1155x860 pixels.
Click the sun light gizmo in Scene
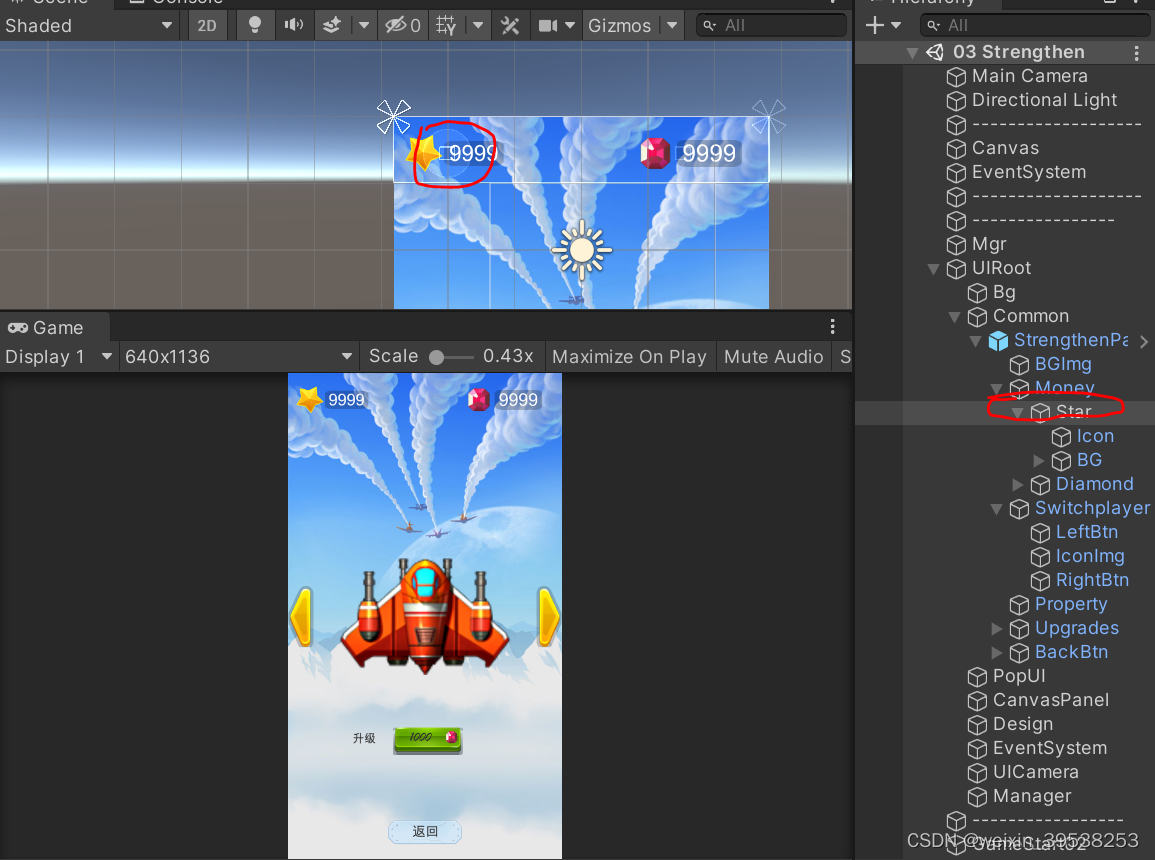click(x=582, y=250)
